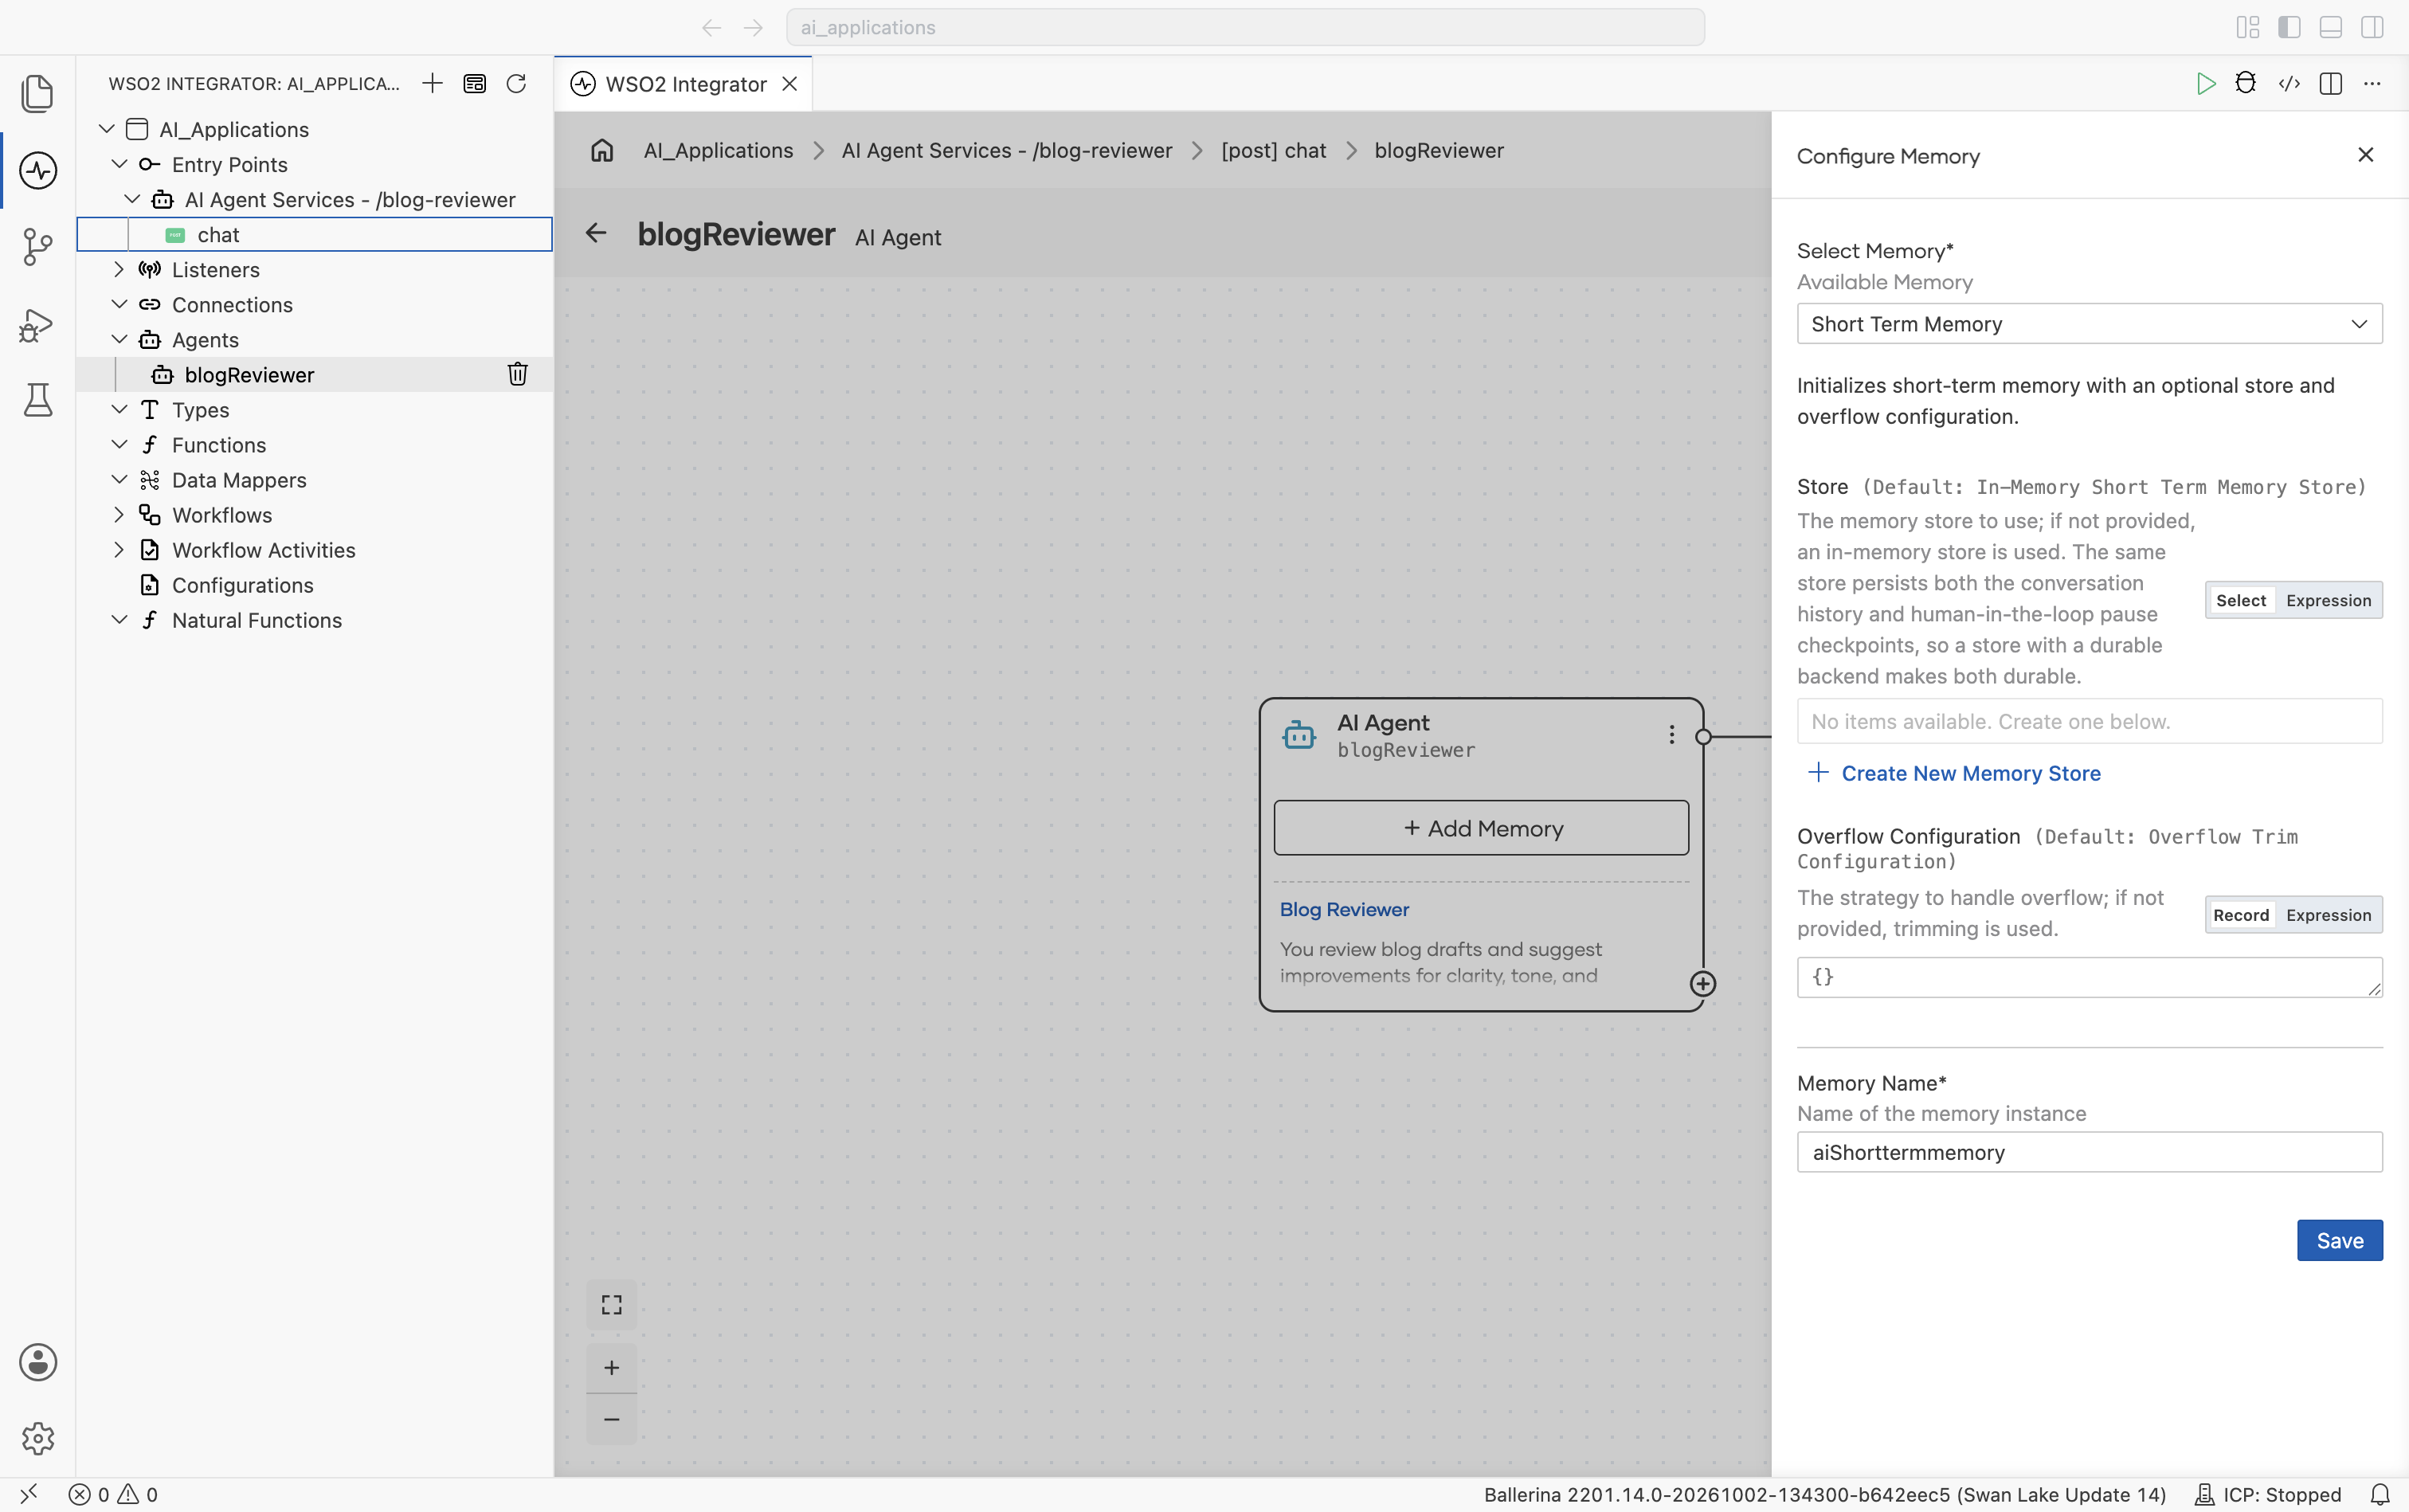Collapse the Entry Points tree node
The image size is (2409, 1512).
119,164
